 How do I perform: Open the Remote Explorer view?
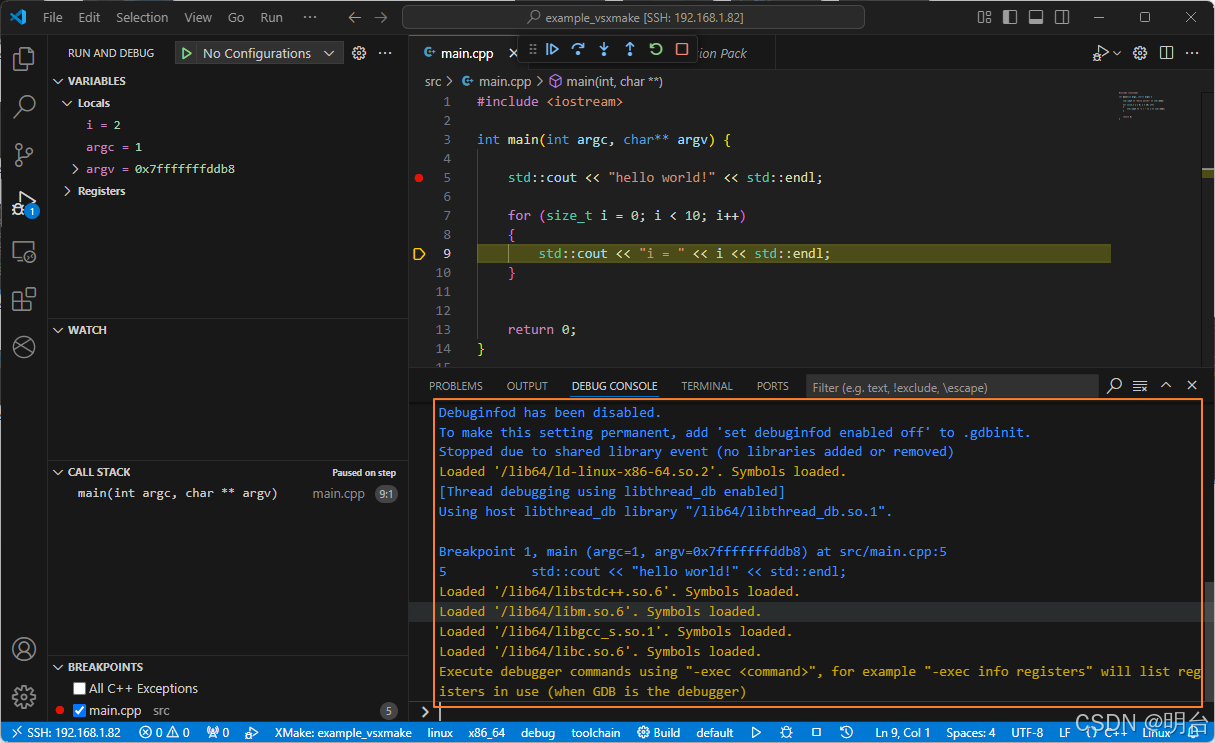tap(24, 251)
